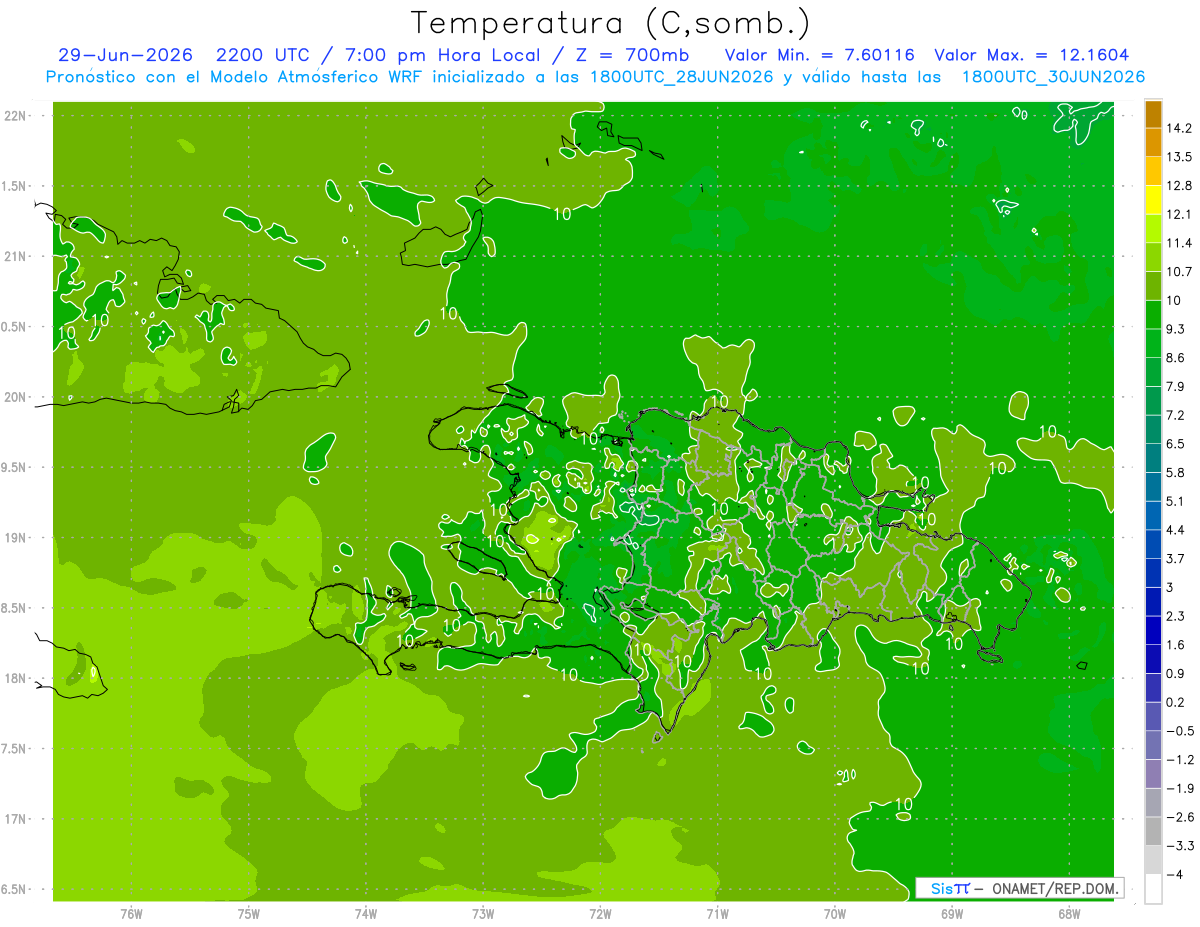Click the '14.2' color bar label
The image size is (1200, 927).
1180,128
